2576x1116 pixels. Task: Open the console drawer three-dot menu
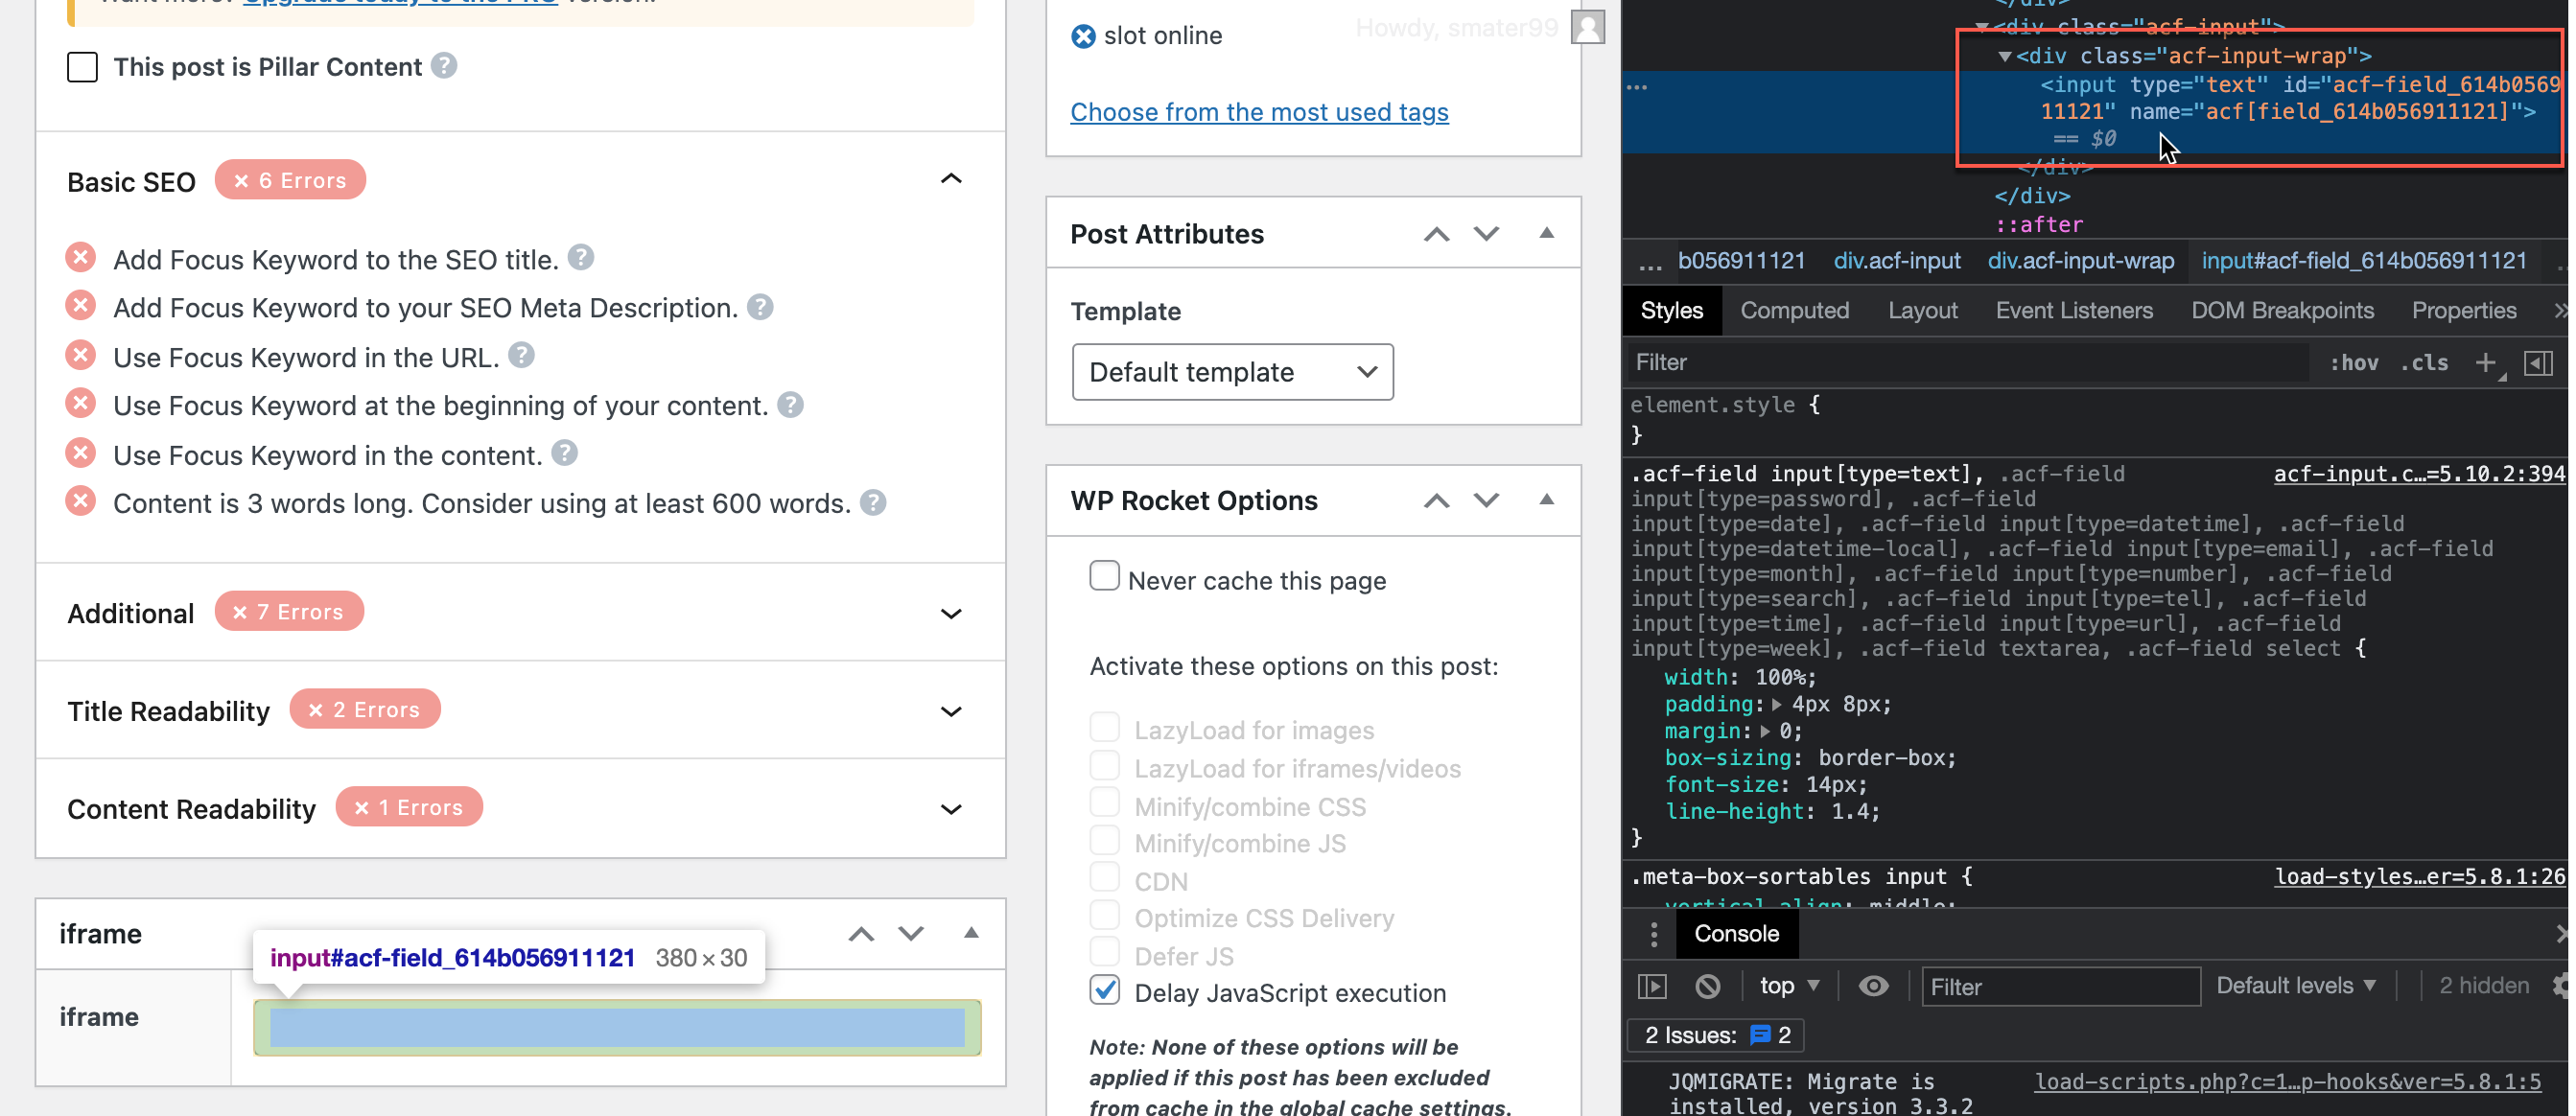click(x=1653, y=934)
